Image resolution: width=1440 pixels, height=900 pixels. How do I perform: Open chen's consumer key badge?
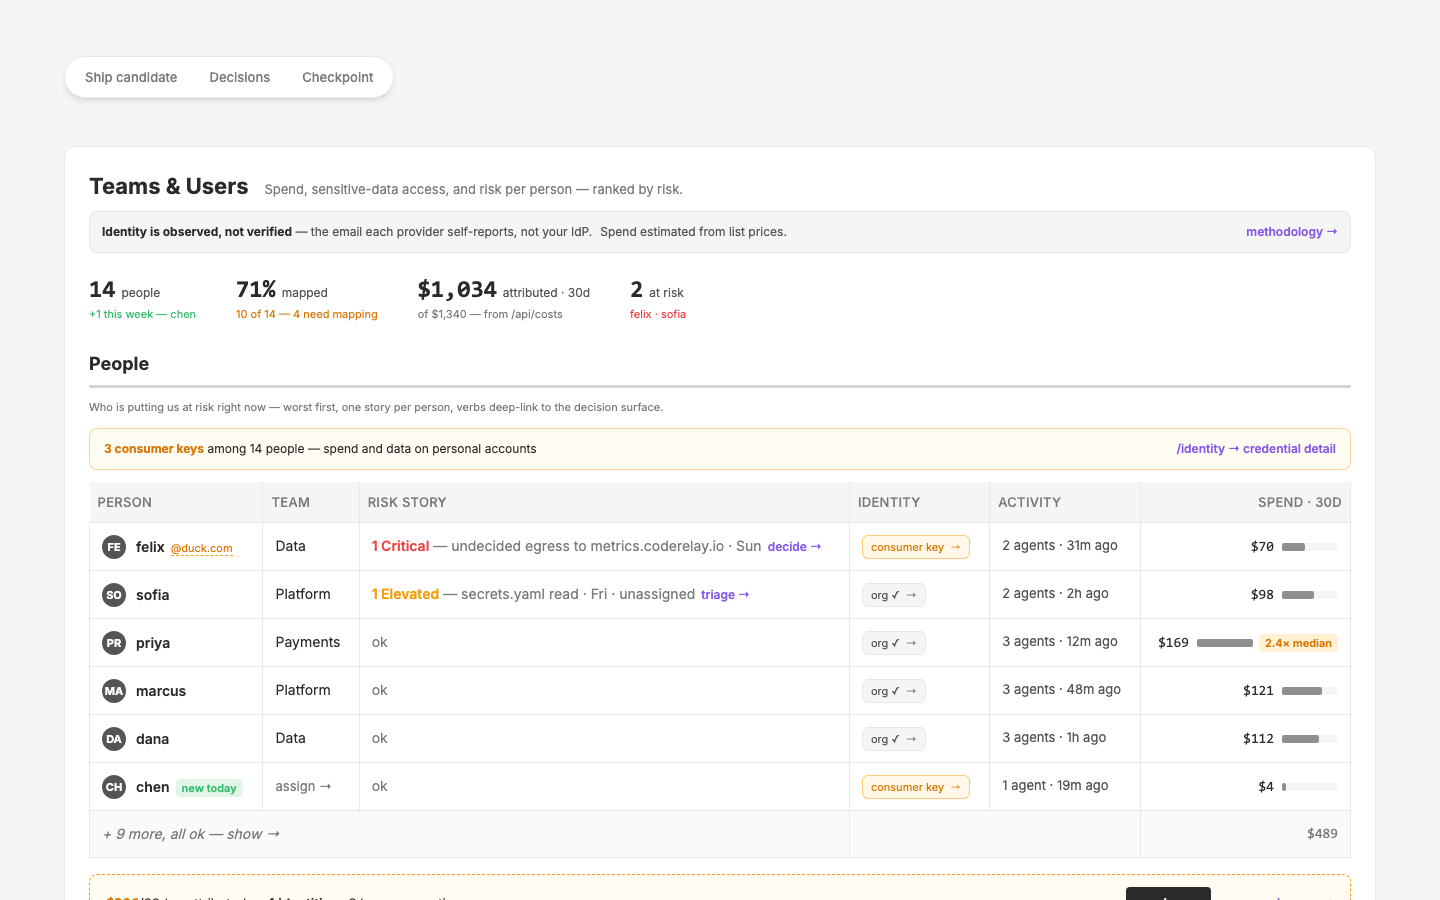(916, 787)
